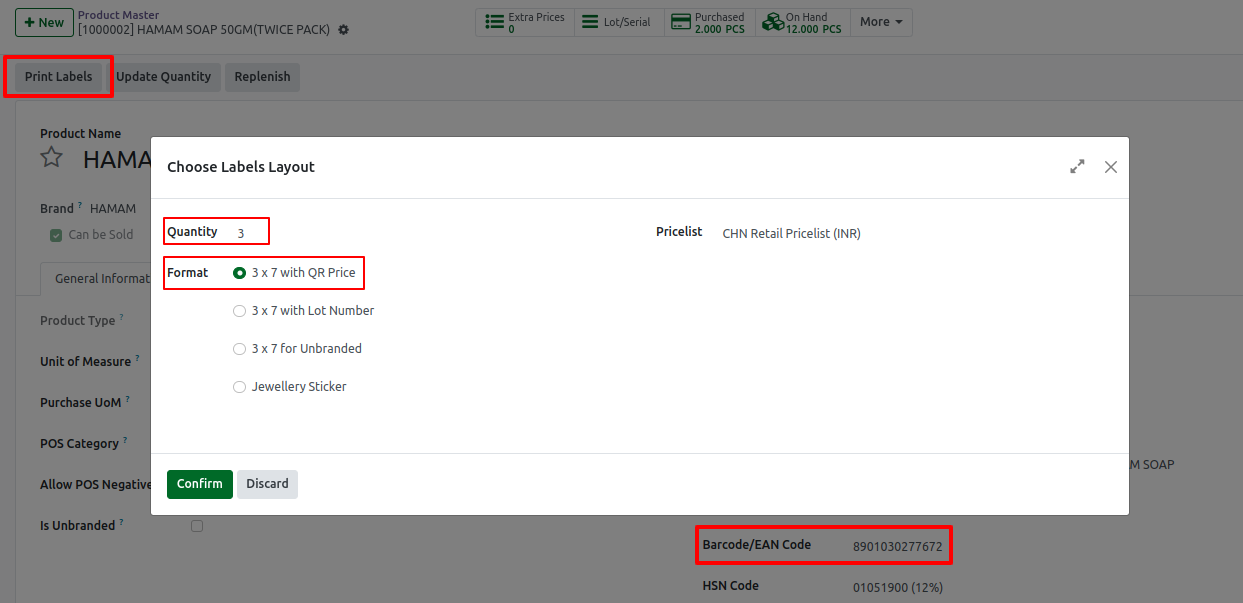
Task: Click the product title HAMAM SOAP 50GM(TWICE PACK)
Action: [204, 30]
